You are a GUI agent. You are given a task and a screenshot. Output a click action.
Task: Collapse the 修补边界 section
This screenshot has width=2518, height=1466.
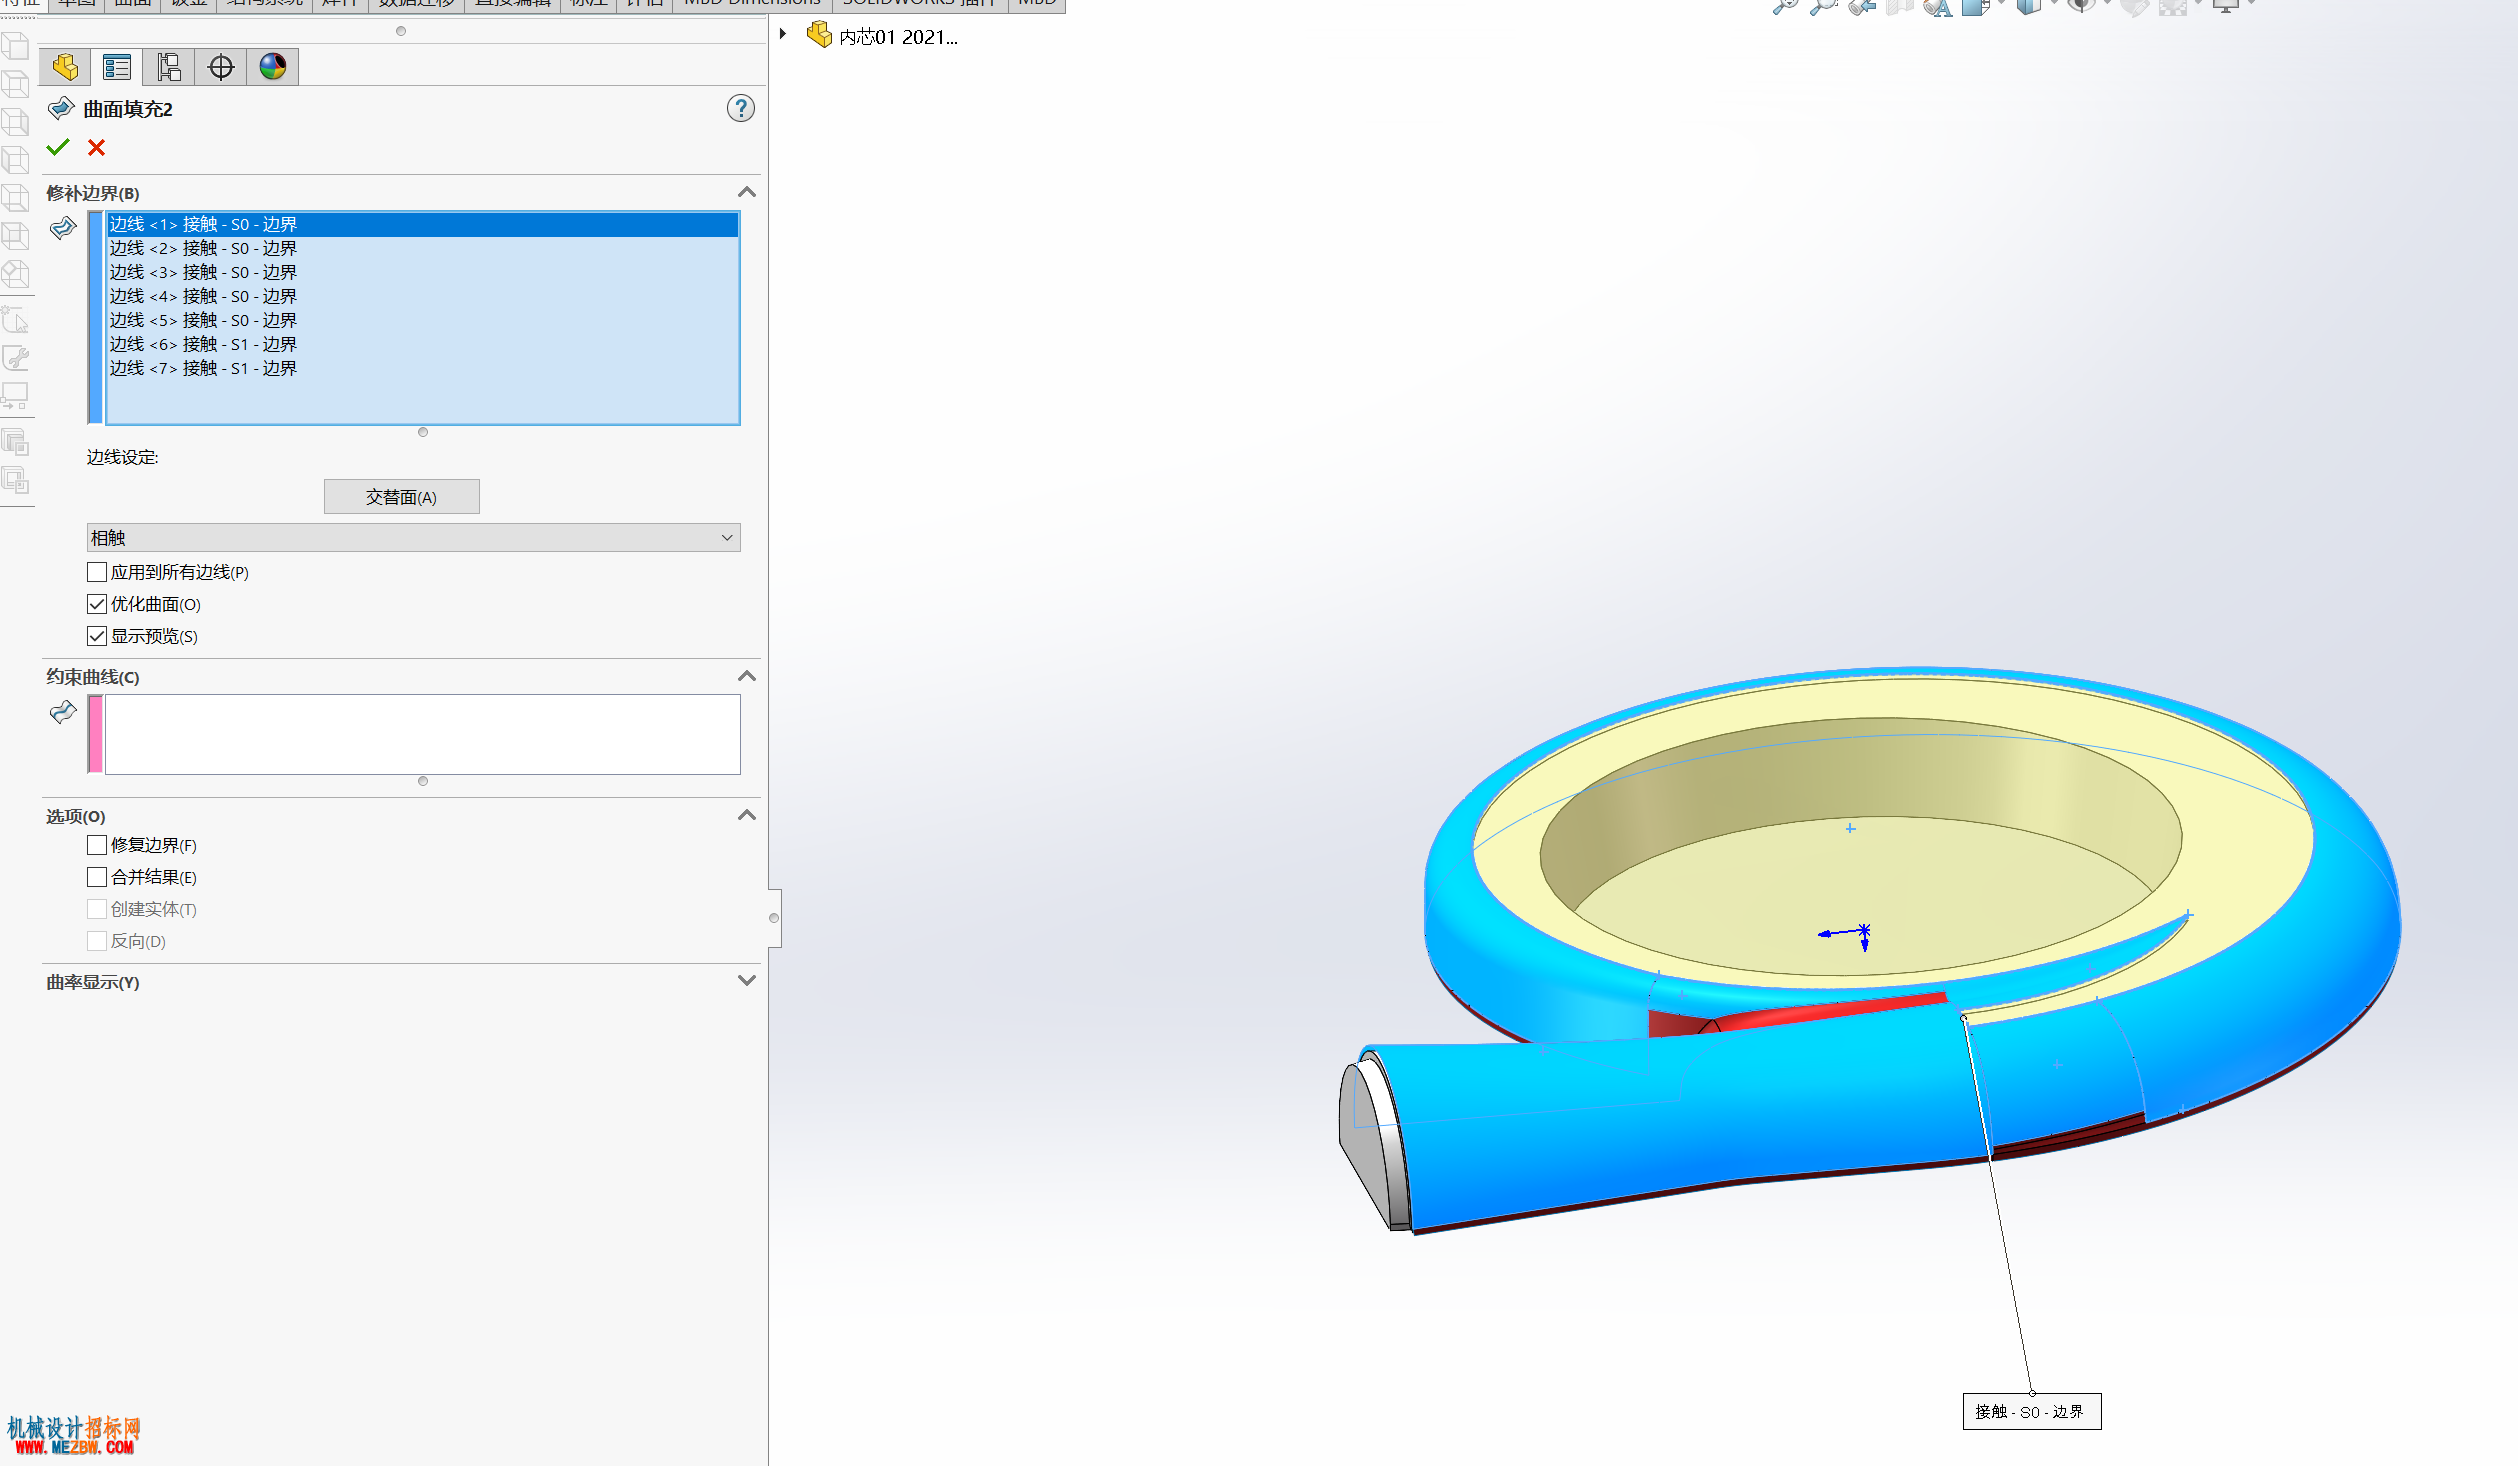point(746,192)
